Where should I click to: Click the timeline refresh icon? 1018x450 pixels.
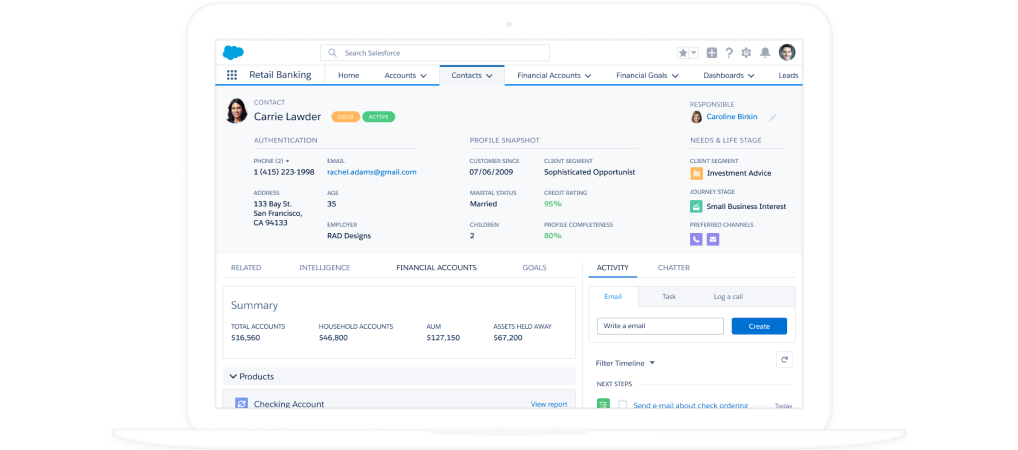tap(784, 360)
